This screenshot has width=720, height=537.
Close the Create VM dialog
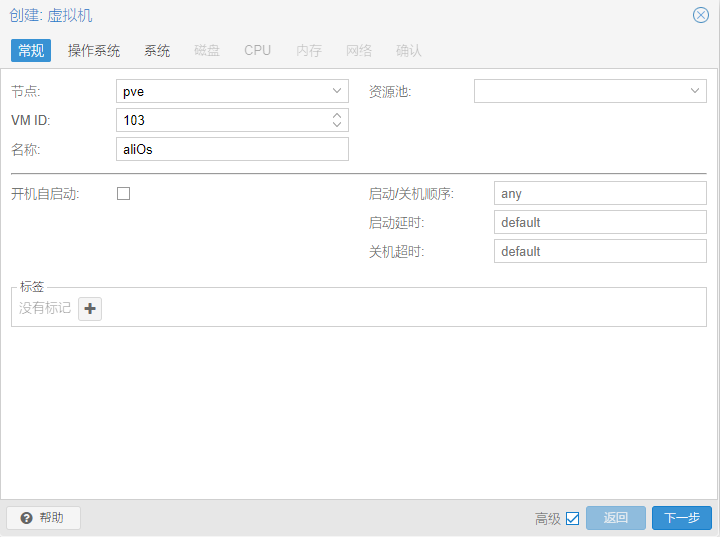tap(701, 16)
